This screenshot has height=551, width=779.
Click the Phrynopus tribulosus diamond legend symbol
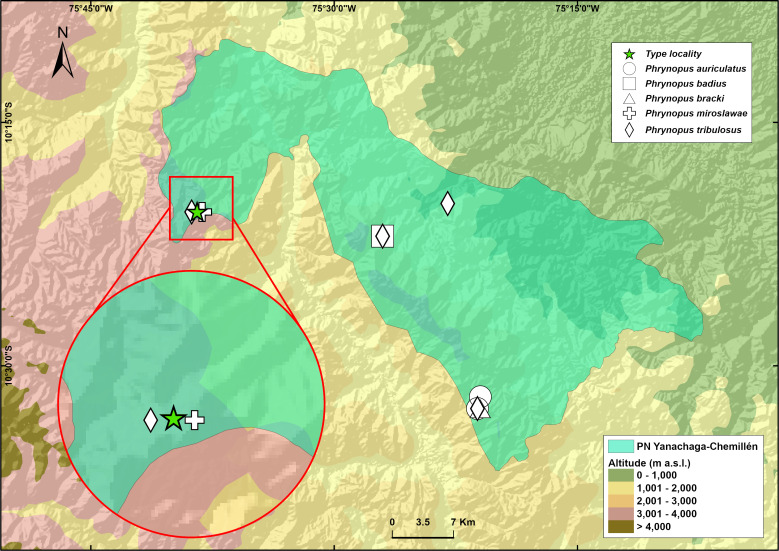click(629, 130)
